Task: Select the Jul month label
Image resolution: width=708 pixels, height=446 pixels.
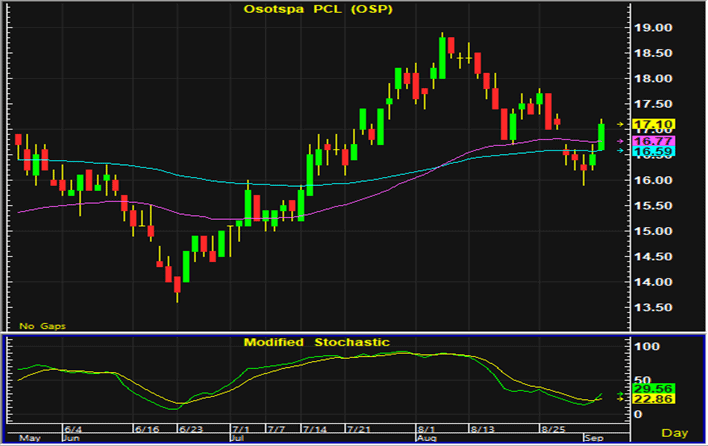Action: [238, 438]
